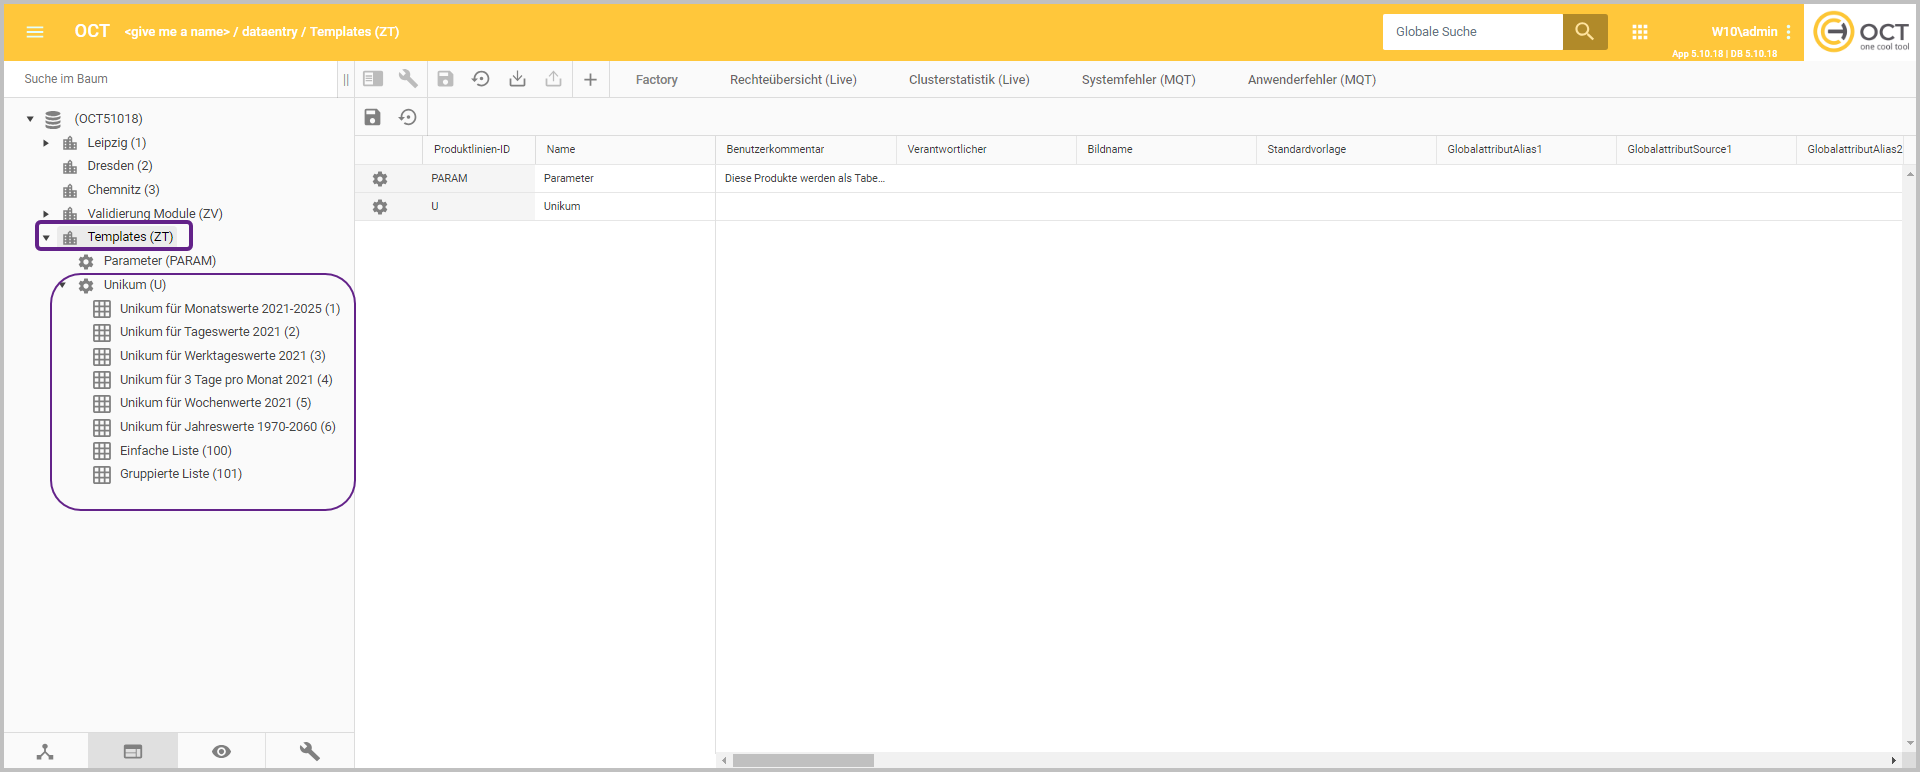Image resolution: width=1920 pixels, height=772 pixels.
Task: Click the table icon for Einfache Liste (100)
Action: point(102,451)
